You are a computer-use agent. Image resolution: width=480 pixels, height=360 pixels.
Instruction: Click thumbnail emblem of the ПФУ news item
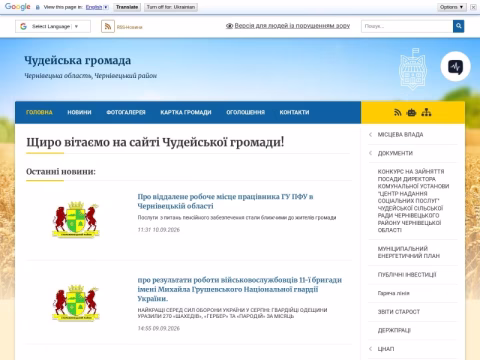coord(76,219)
